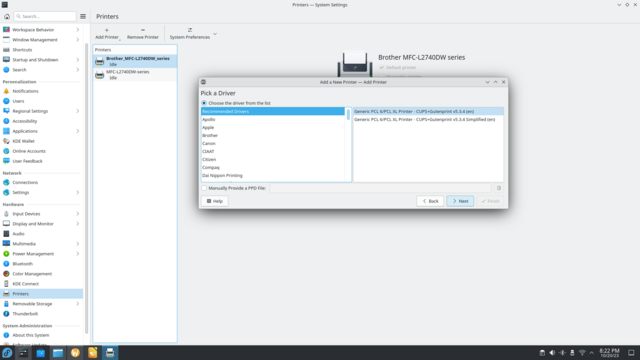
Task: Click Back in Add Printer dialog
Action: point(430,201)
